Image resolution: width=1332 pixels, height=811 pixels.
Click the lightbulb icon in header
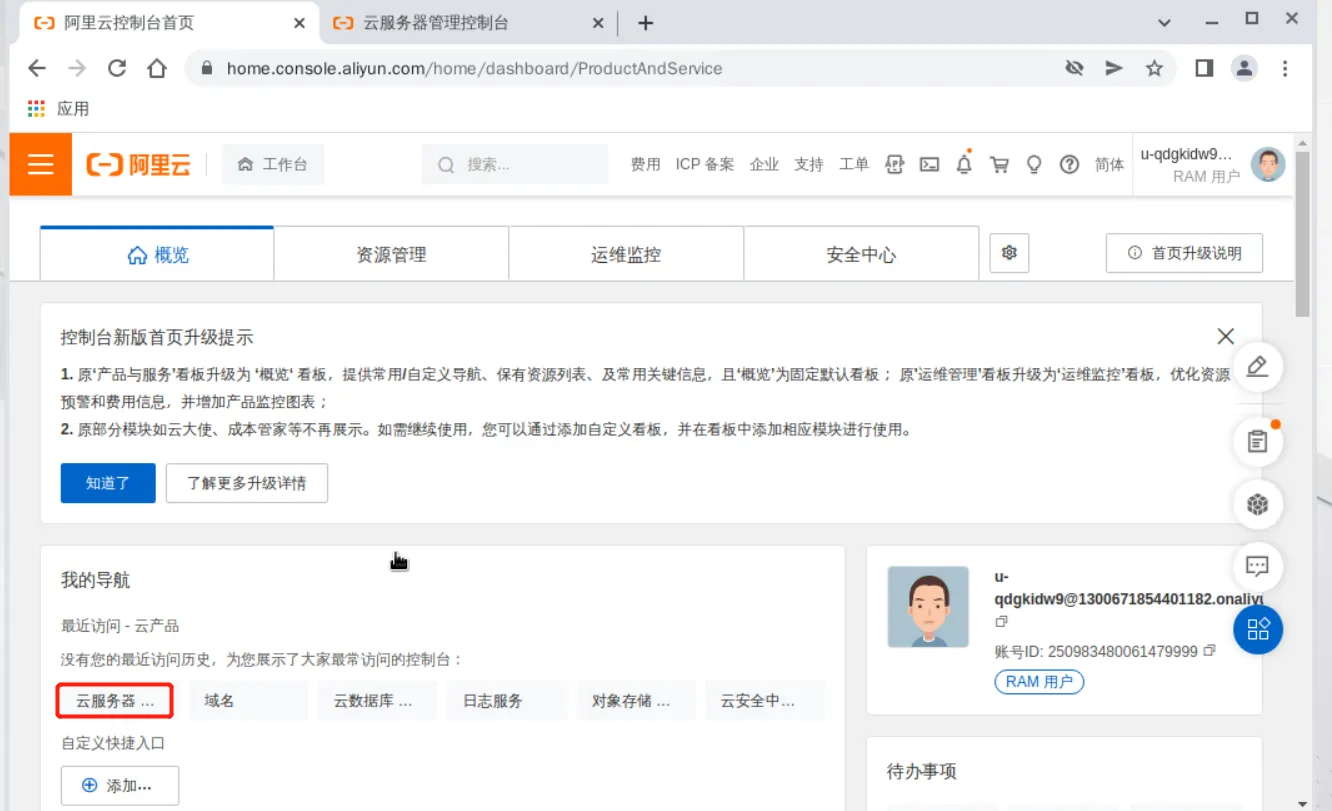tap(1034, 165)
